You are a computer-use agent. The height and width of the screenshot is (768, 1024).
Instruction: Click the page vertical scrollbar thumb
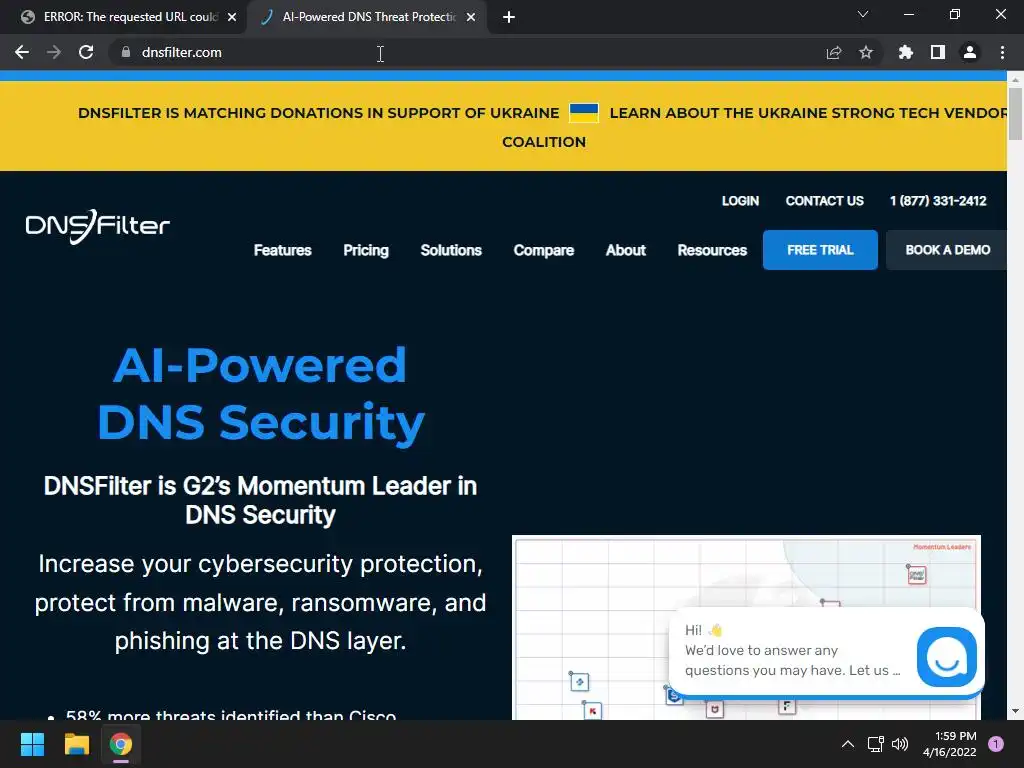click(x=1015, y=113)
